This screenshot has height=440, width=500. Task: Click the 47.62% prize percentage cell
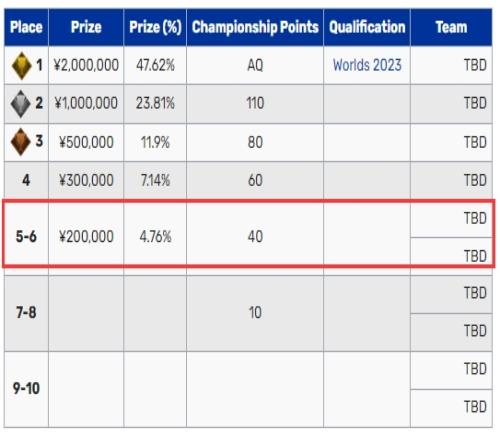pyautogui.click(x=155, y=65)
